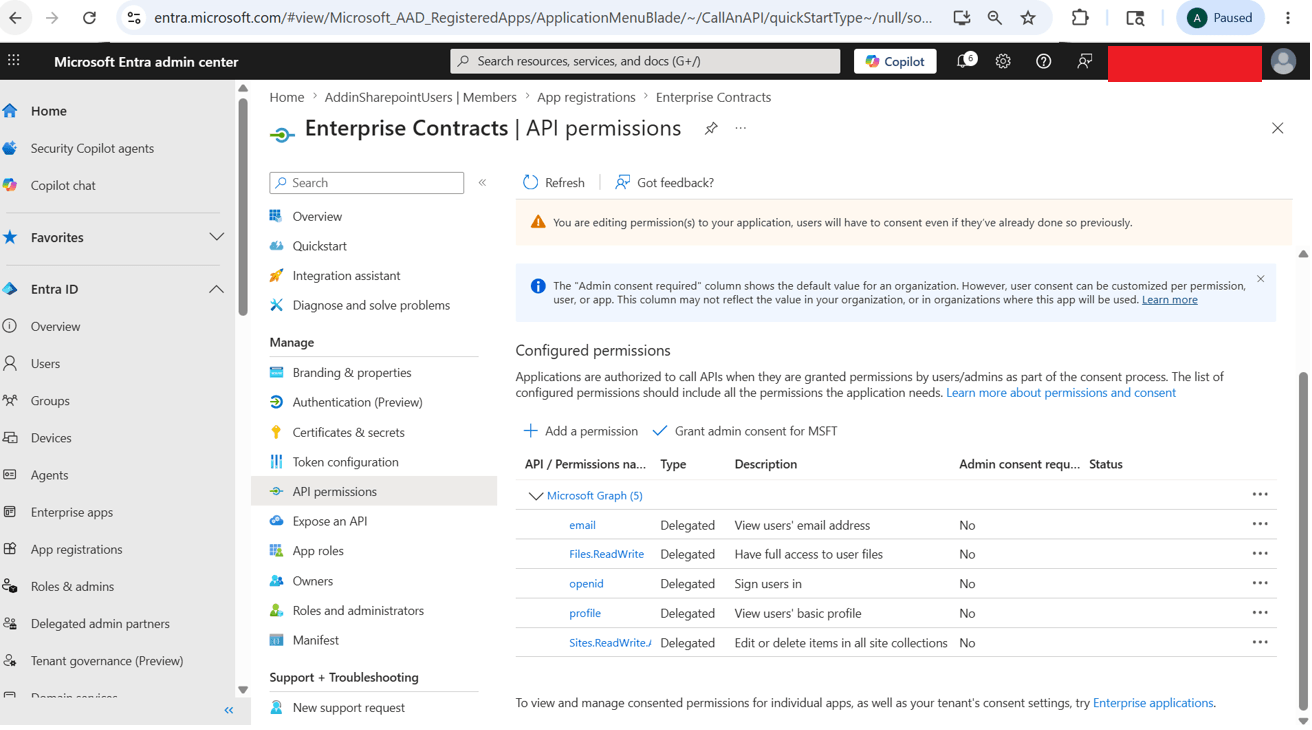Open Roles and administrators in app menu

pos(358,611)
